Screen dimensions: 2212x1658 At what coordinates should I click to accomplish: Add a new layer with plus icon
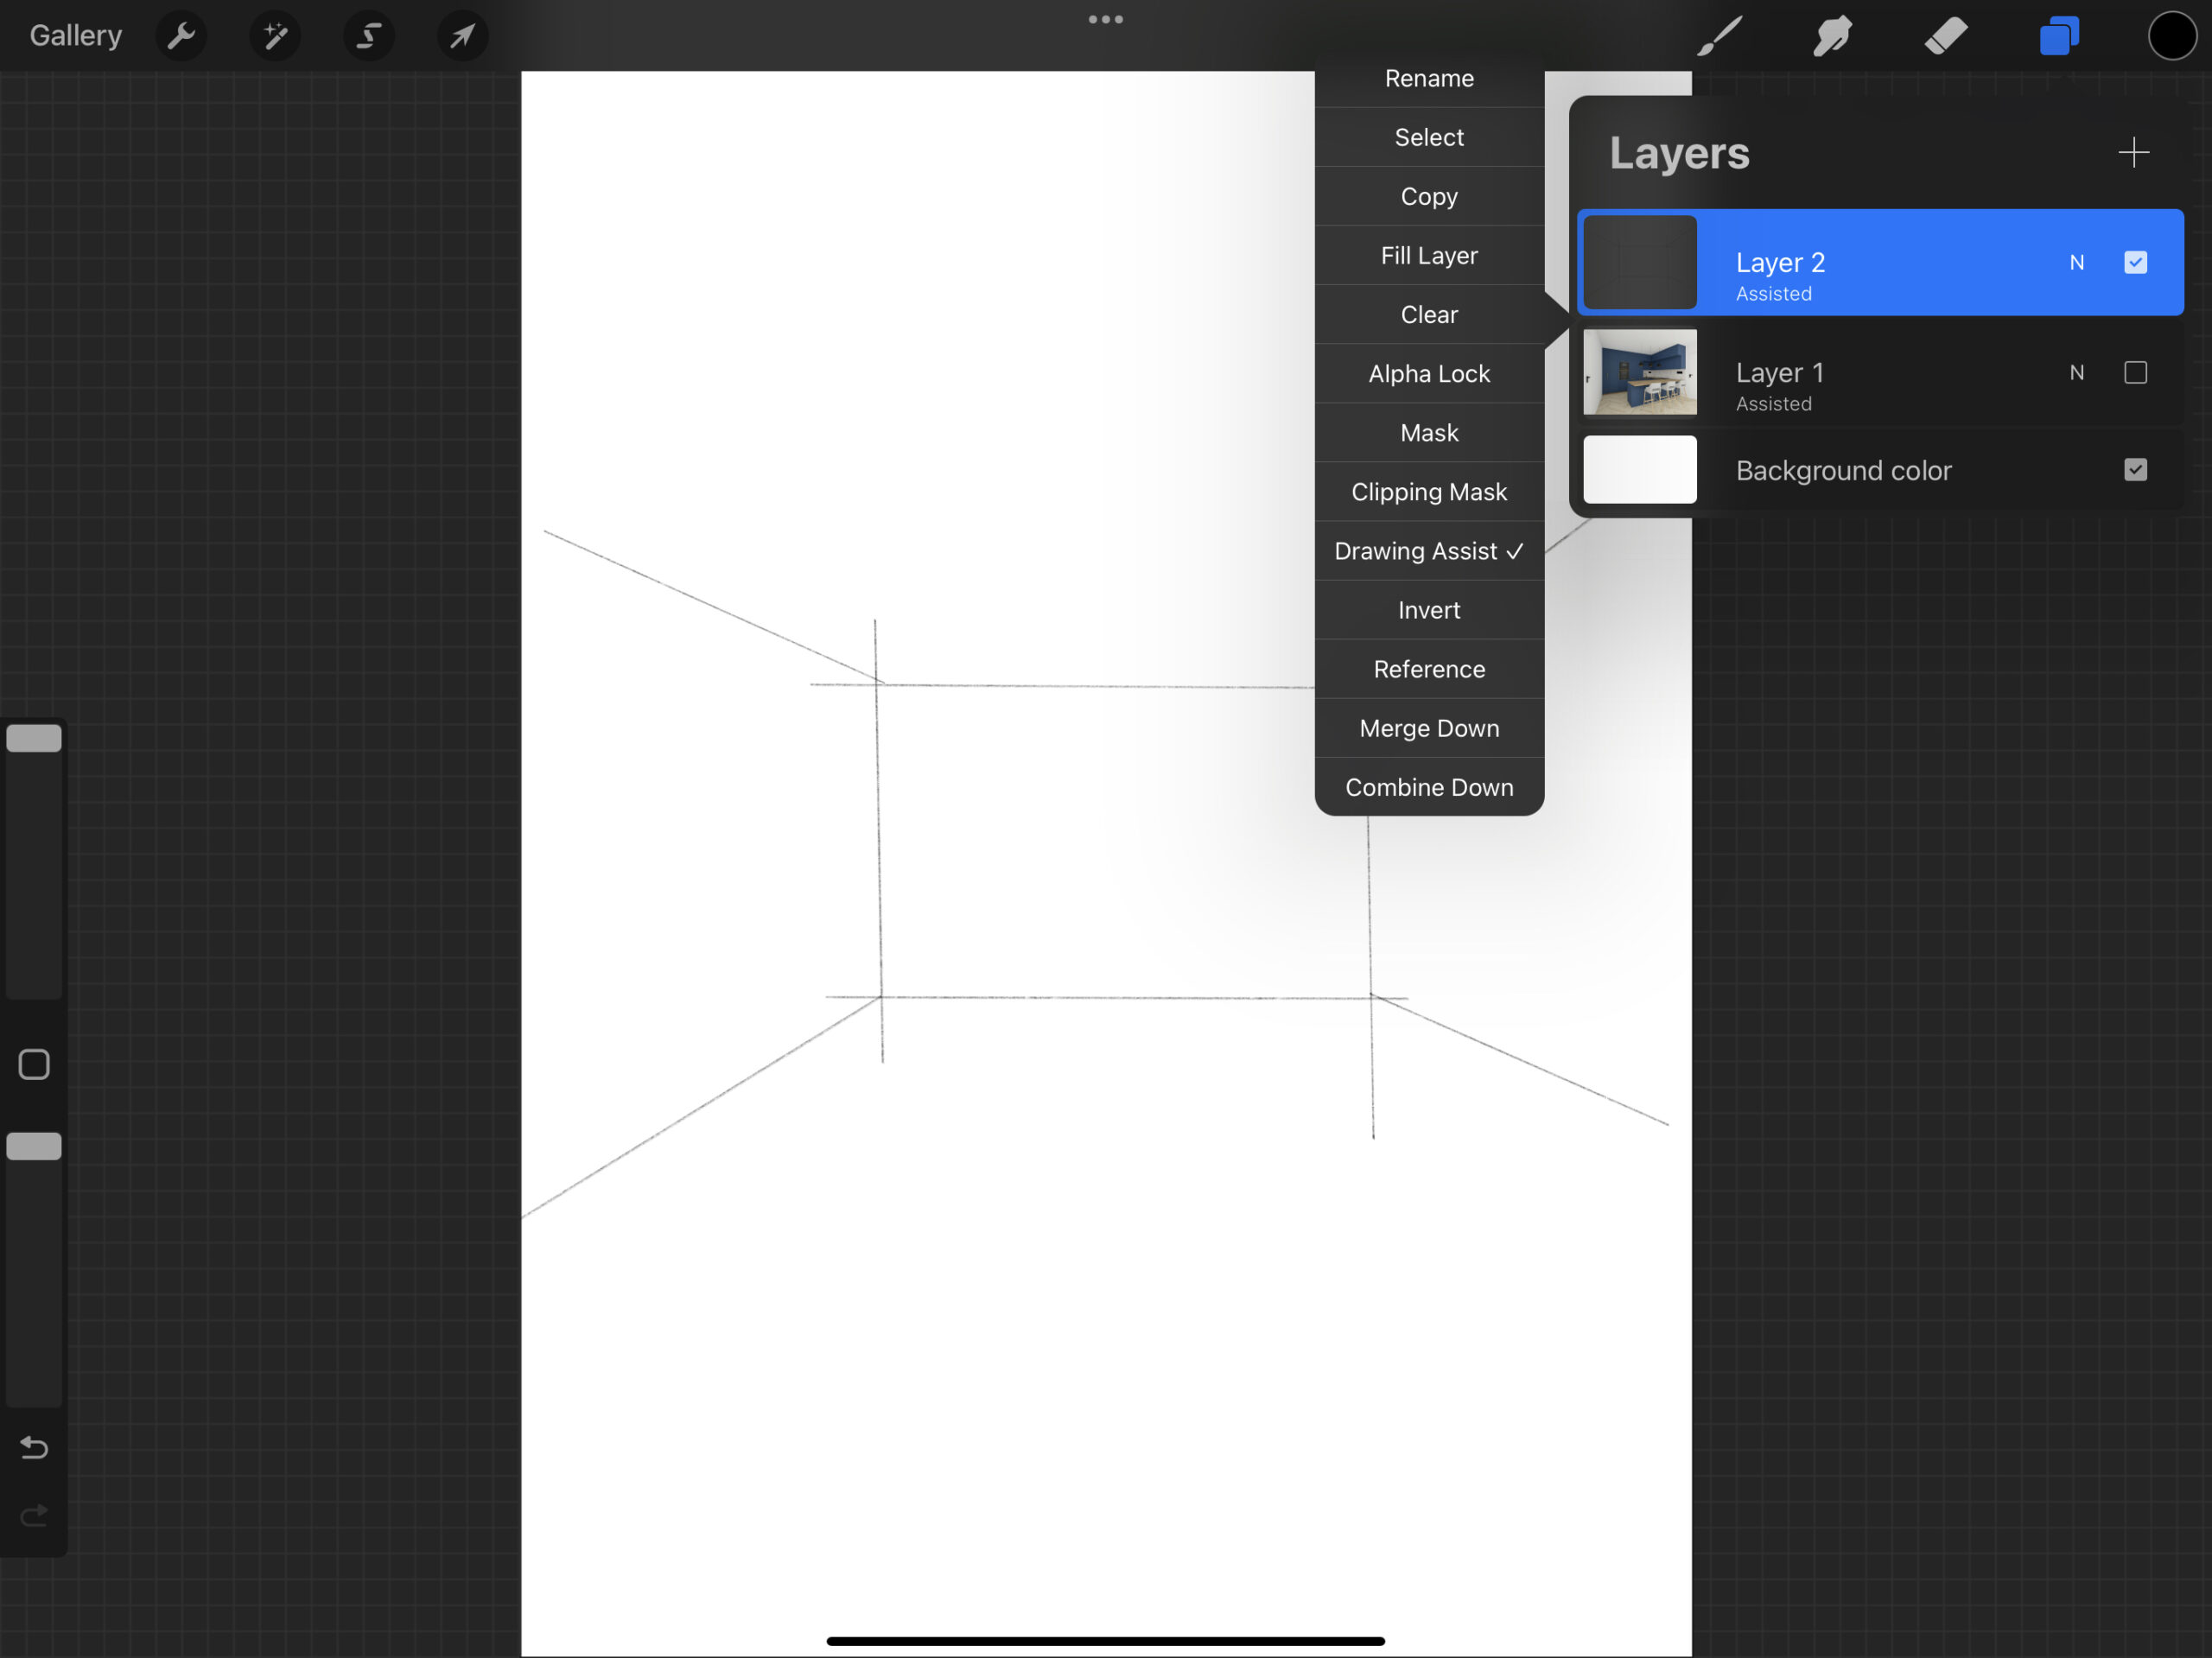[2133, 153]
